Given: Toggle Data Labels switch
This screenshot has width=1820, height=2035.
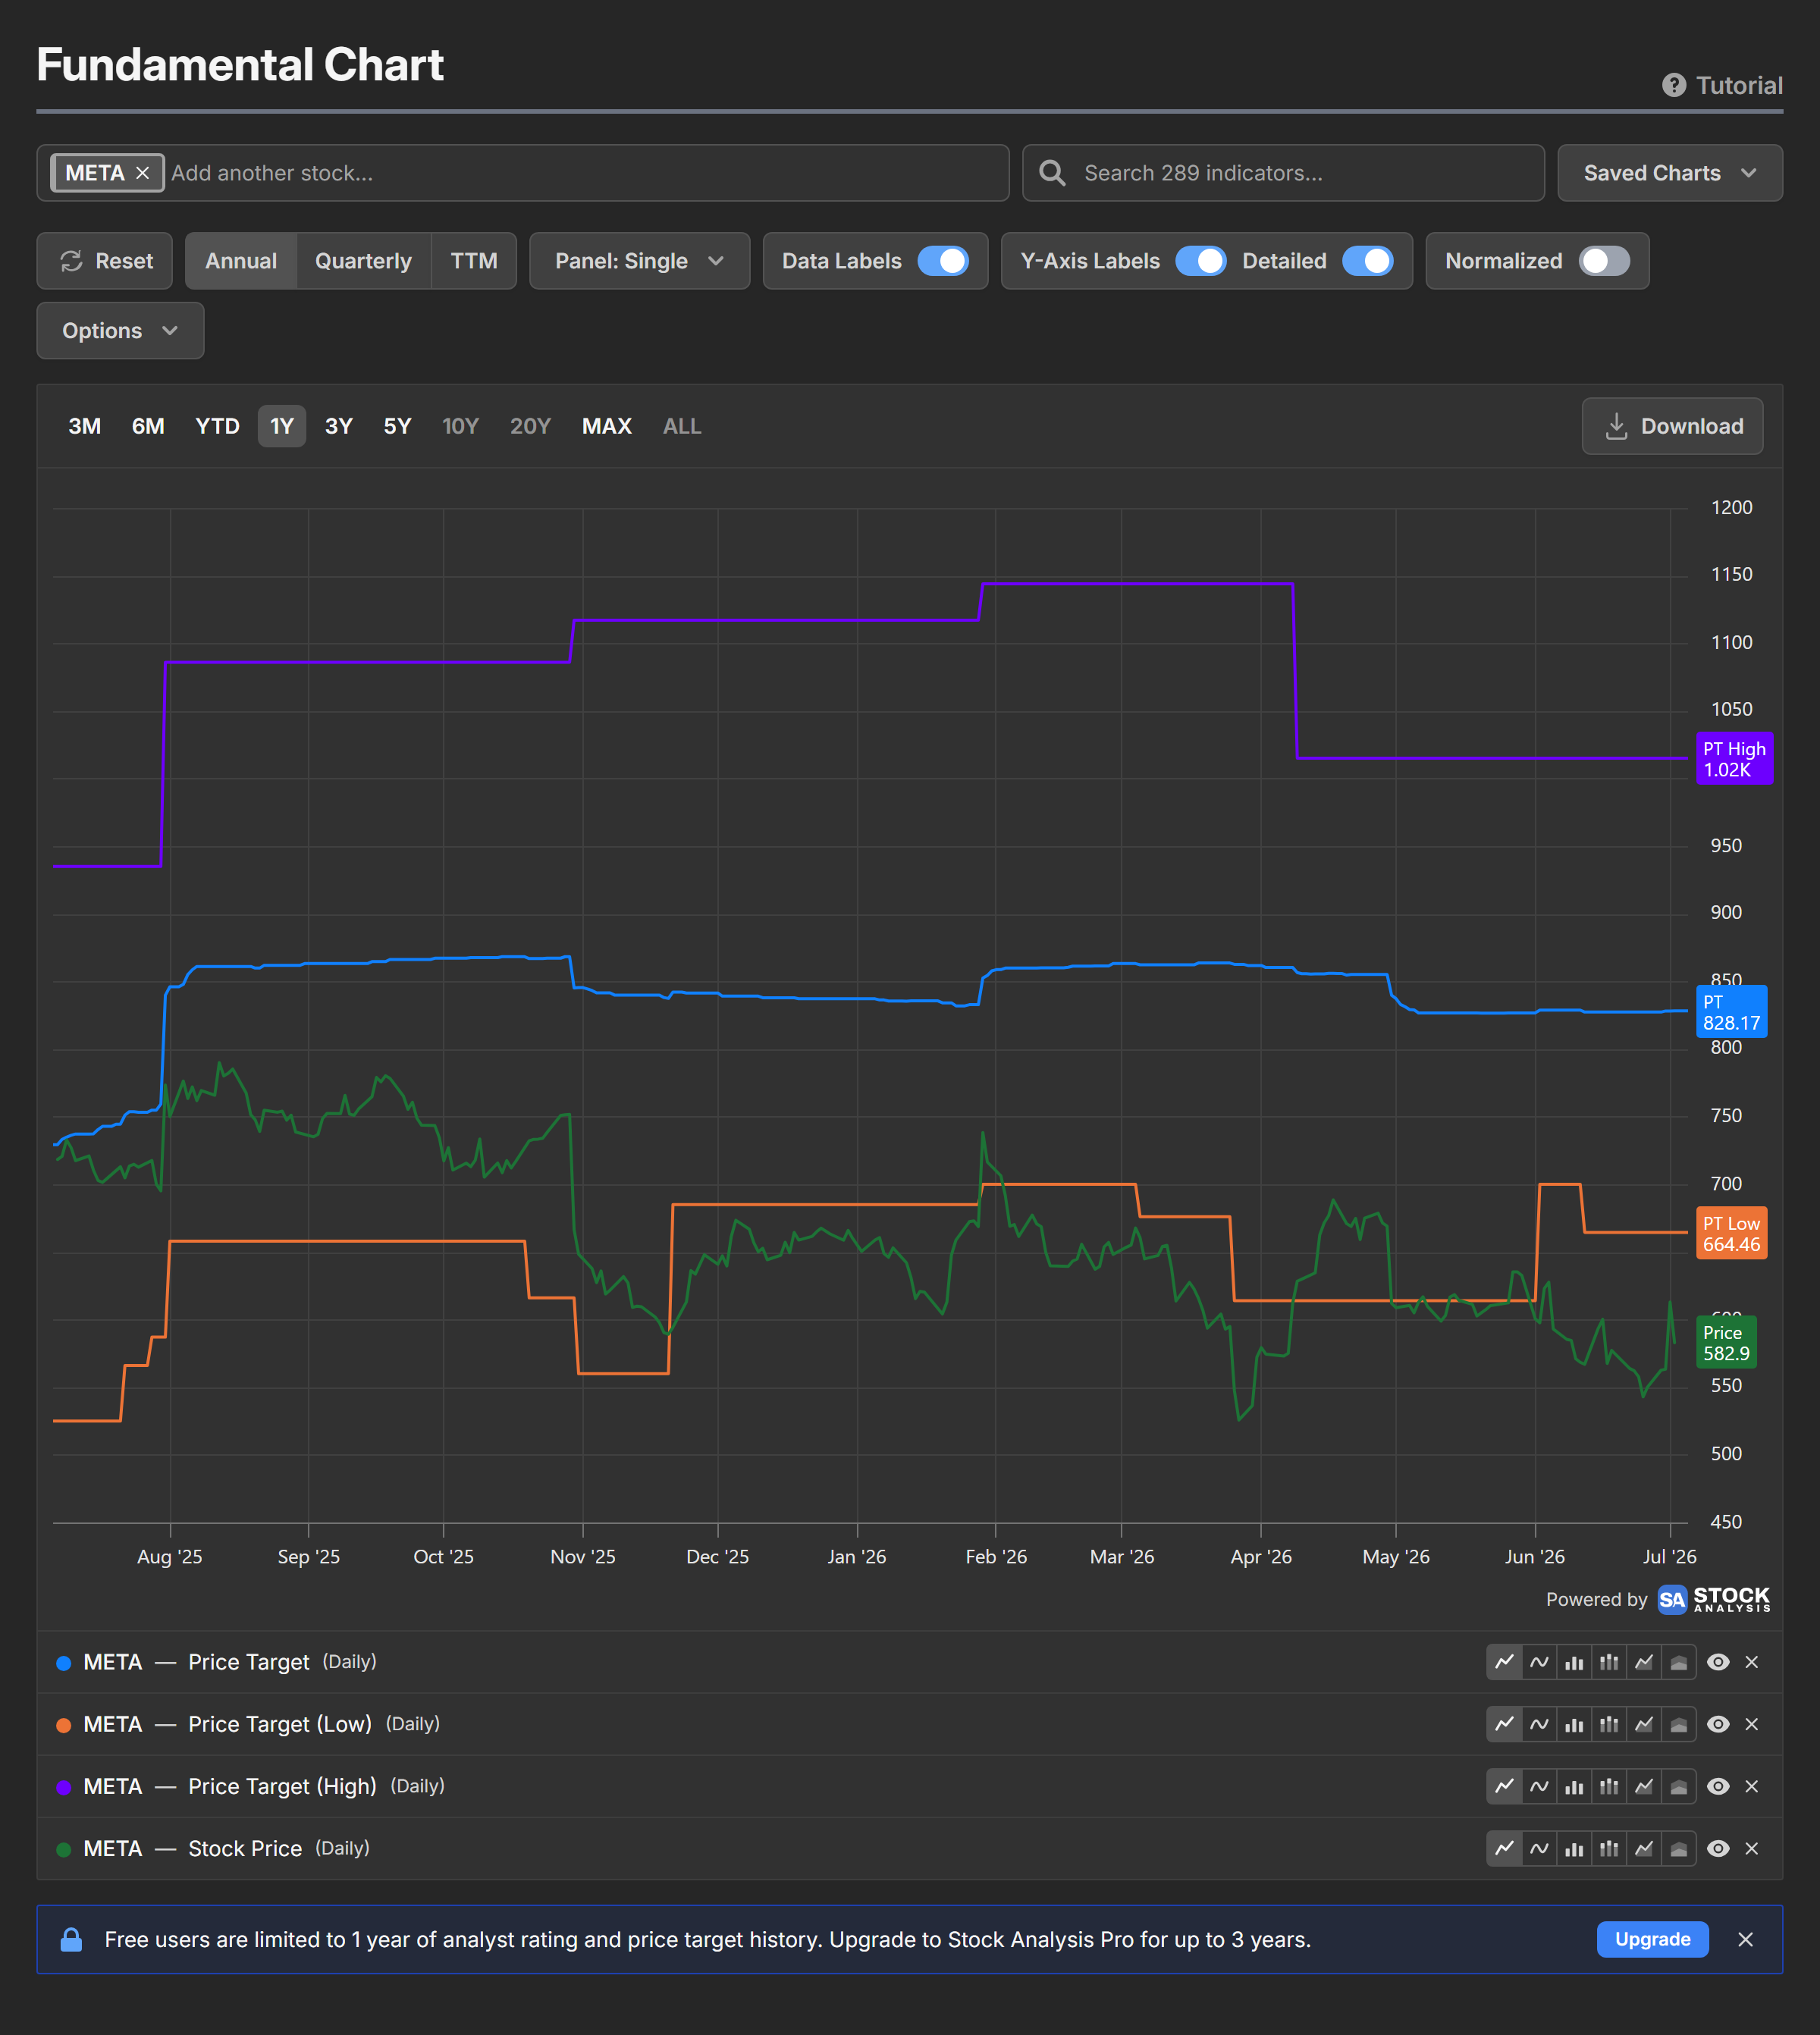Looking at the screenshot, I should point(943,261).
